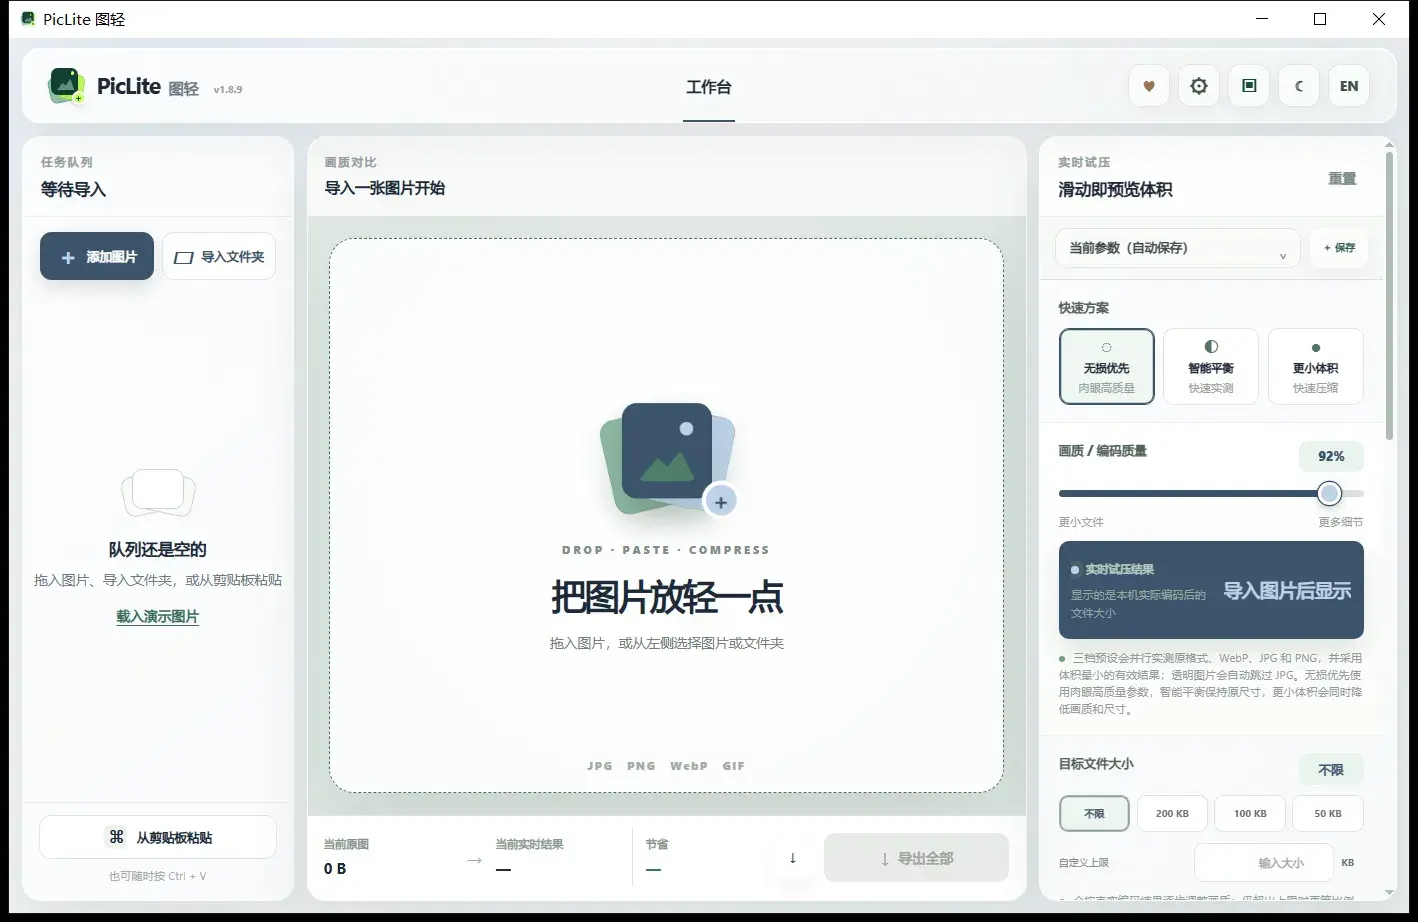Click the heart icon in the header
The height and width of the screenshot is (922, 1418).
click(1149, 86)
